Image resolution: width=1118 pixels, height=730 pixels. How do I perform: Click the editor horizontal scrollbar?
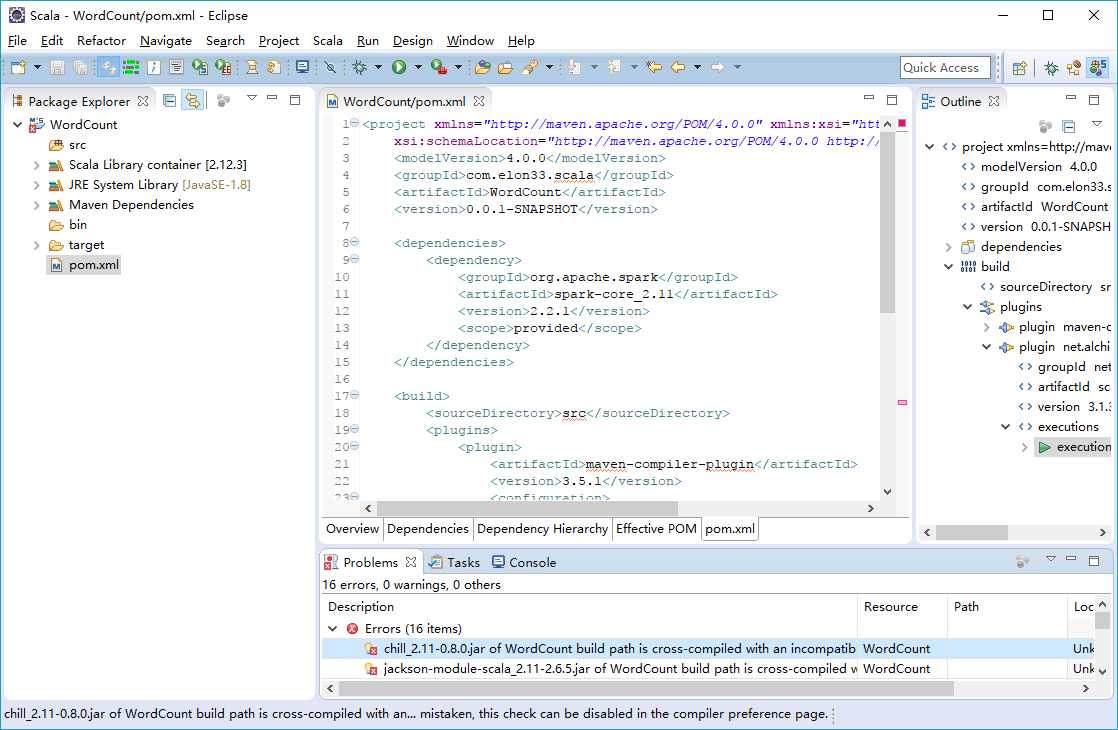(x=527, y=508)
